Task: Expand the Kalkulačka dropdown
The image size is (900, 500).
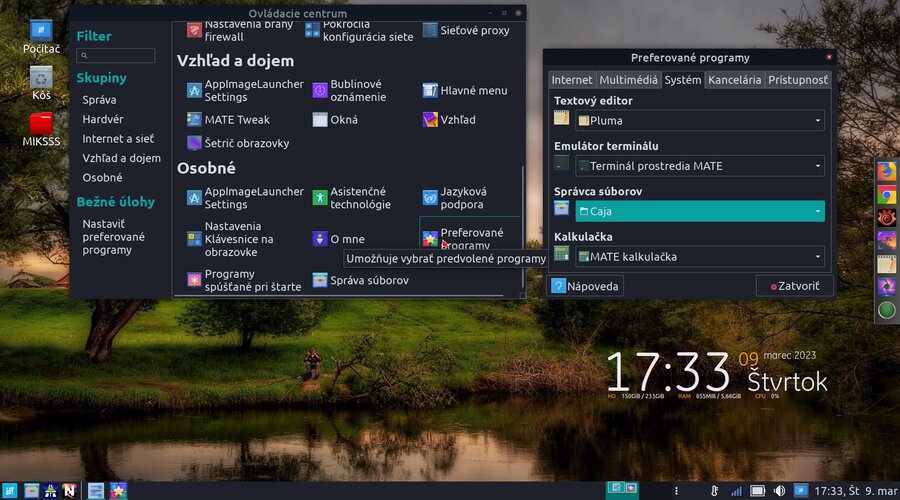Action: 699,257
